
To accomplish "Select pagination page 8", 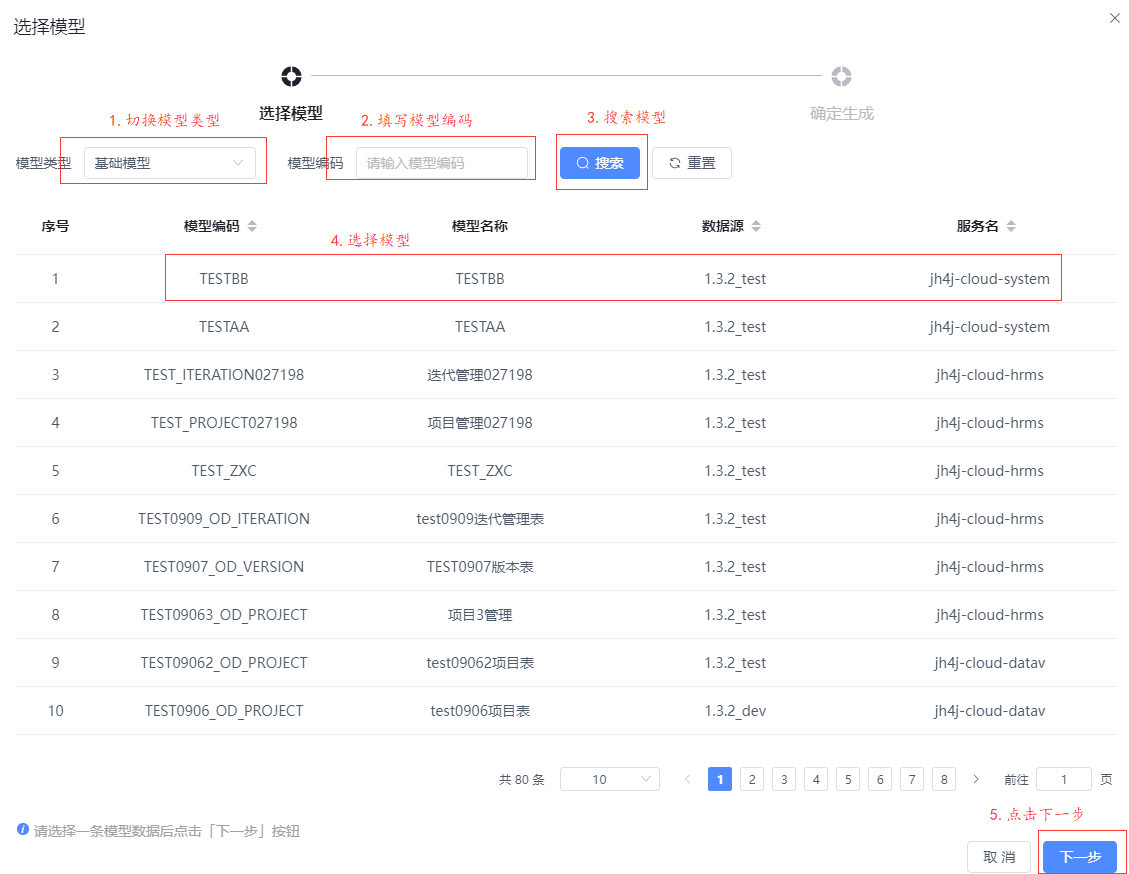I will tap(944, 779).
